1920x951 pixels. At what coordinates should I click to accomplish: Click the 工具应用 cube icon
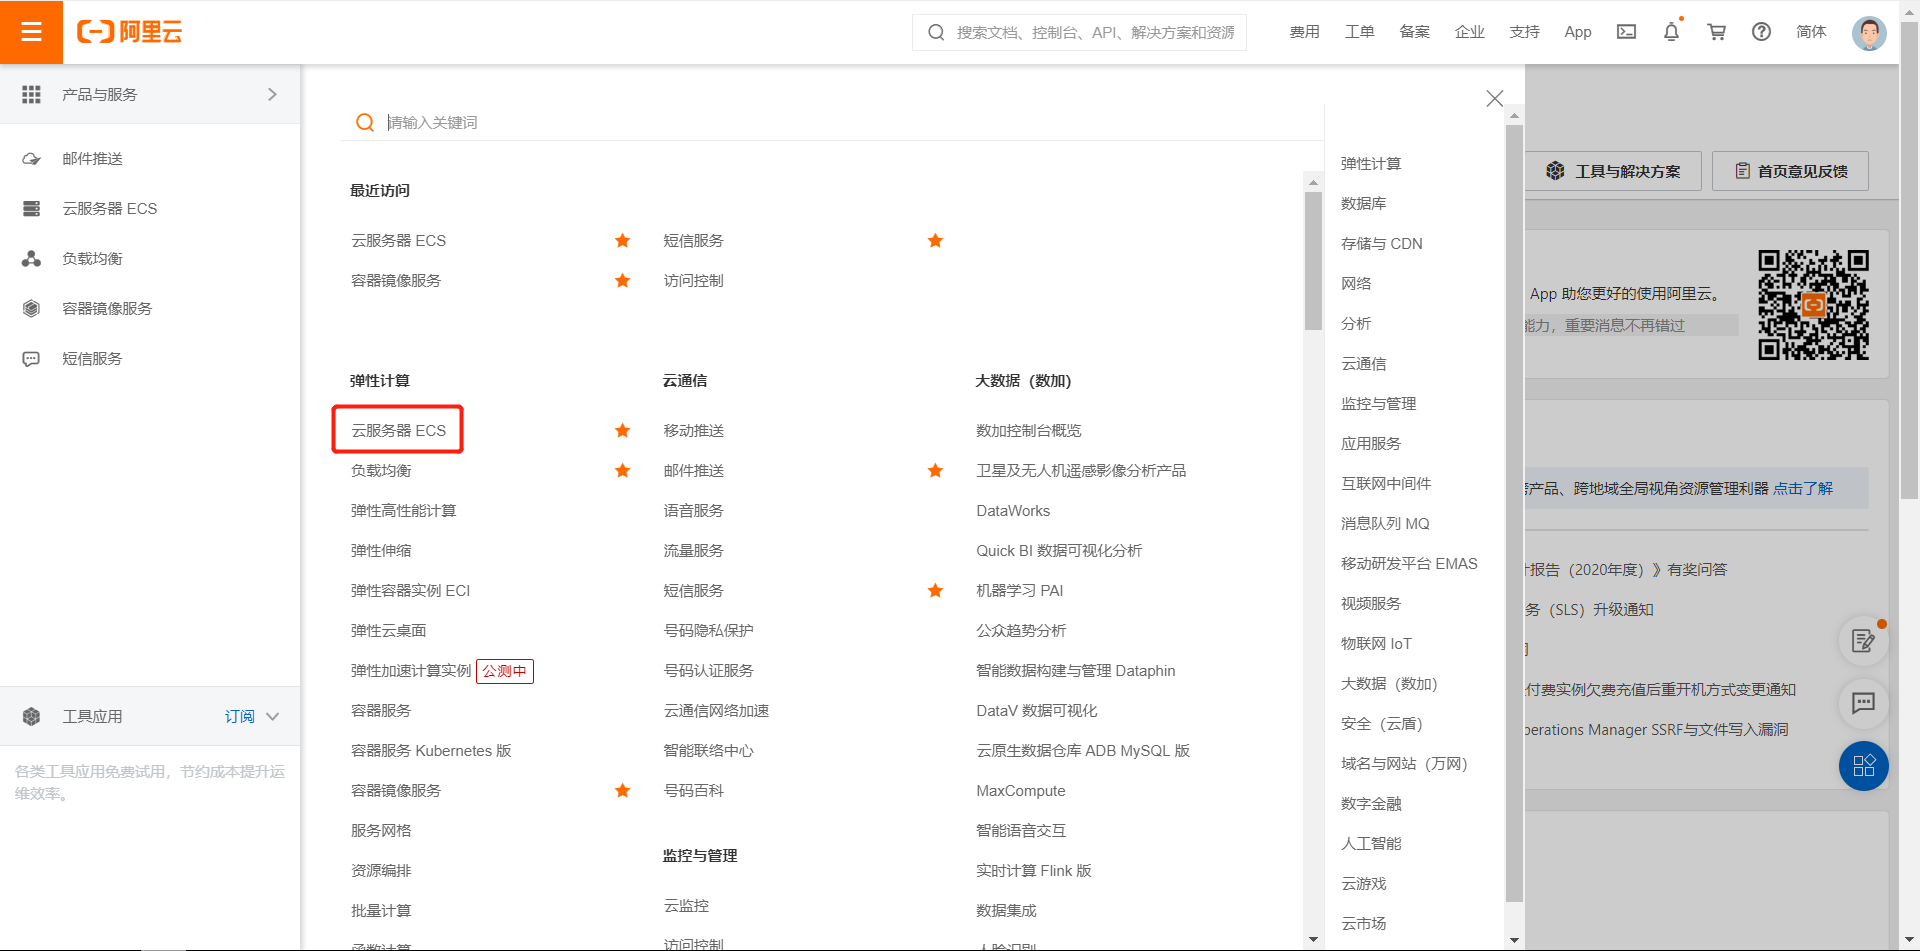(x=31, y=717)
